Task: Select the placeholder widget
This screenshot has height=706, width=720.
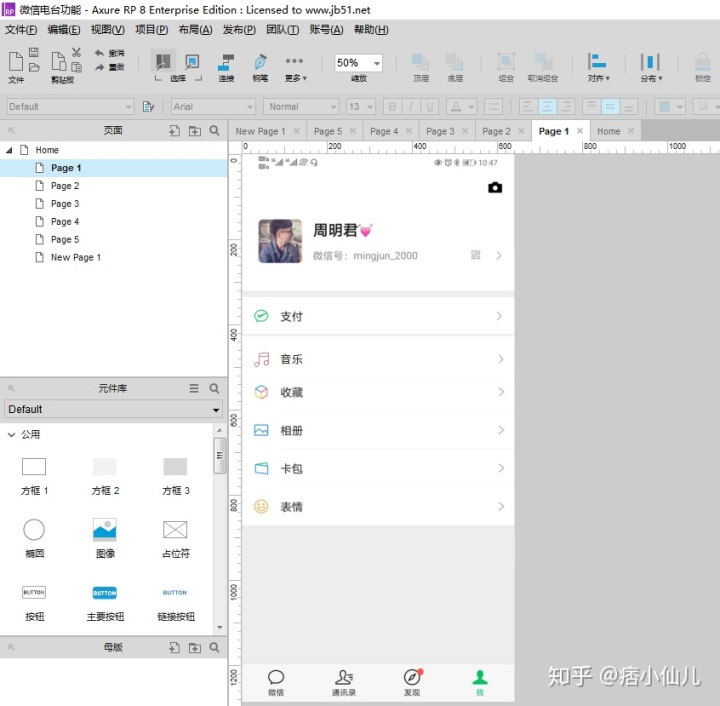Action: pos(175,539)
